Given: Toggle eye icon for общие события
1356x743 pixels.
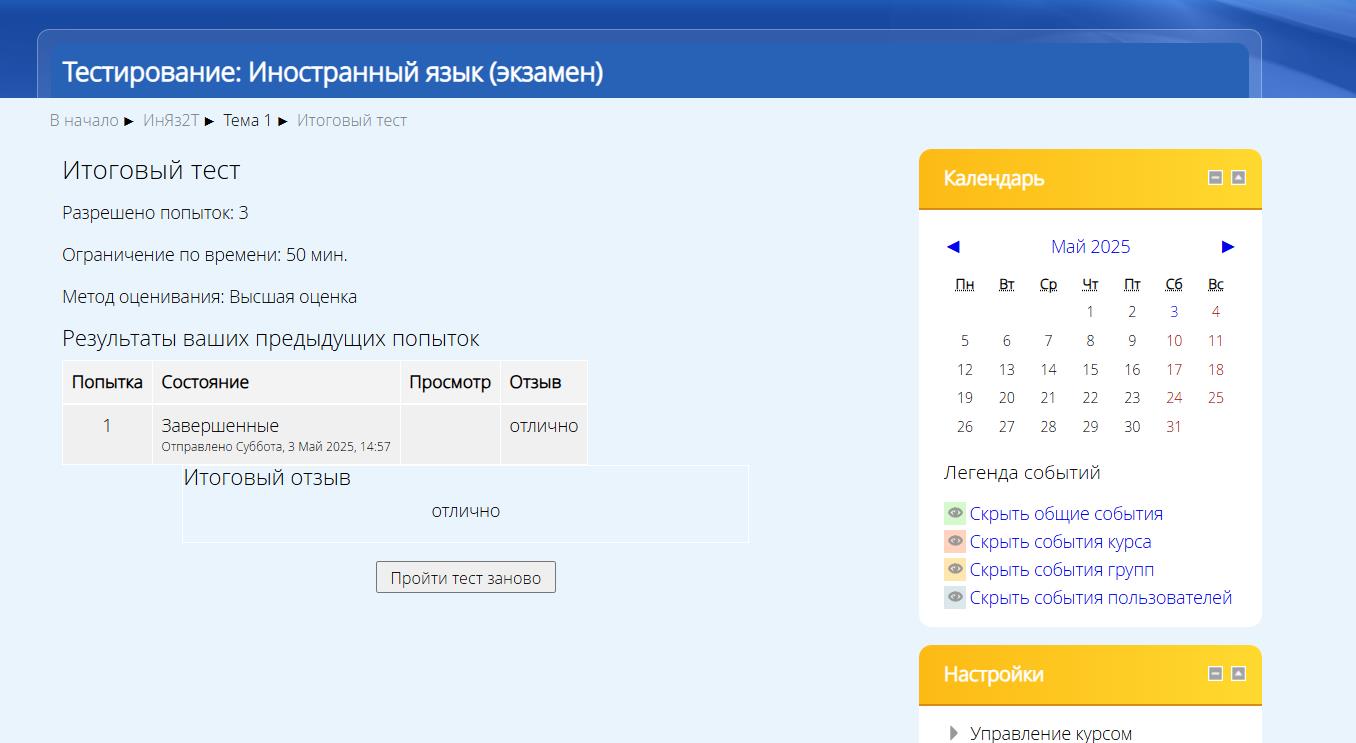Looking at the screenshot, I should [x=955, y=514].
